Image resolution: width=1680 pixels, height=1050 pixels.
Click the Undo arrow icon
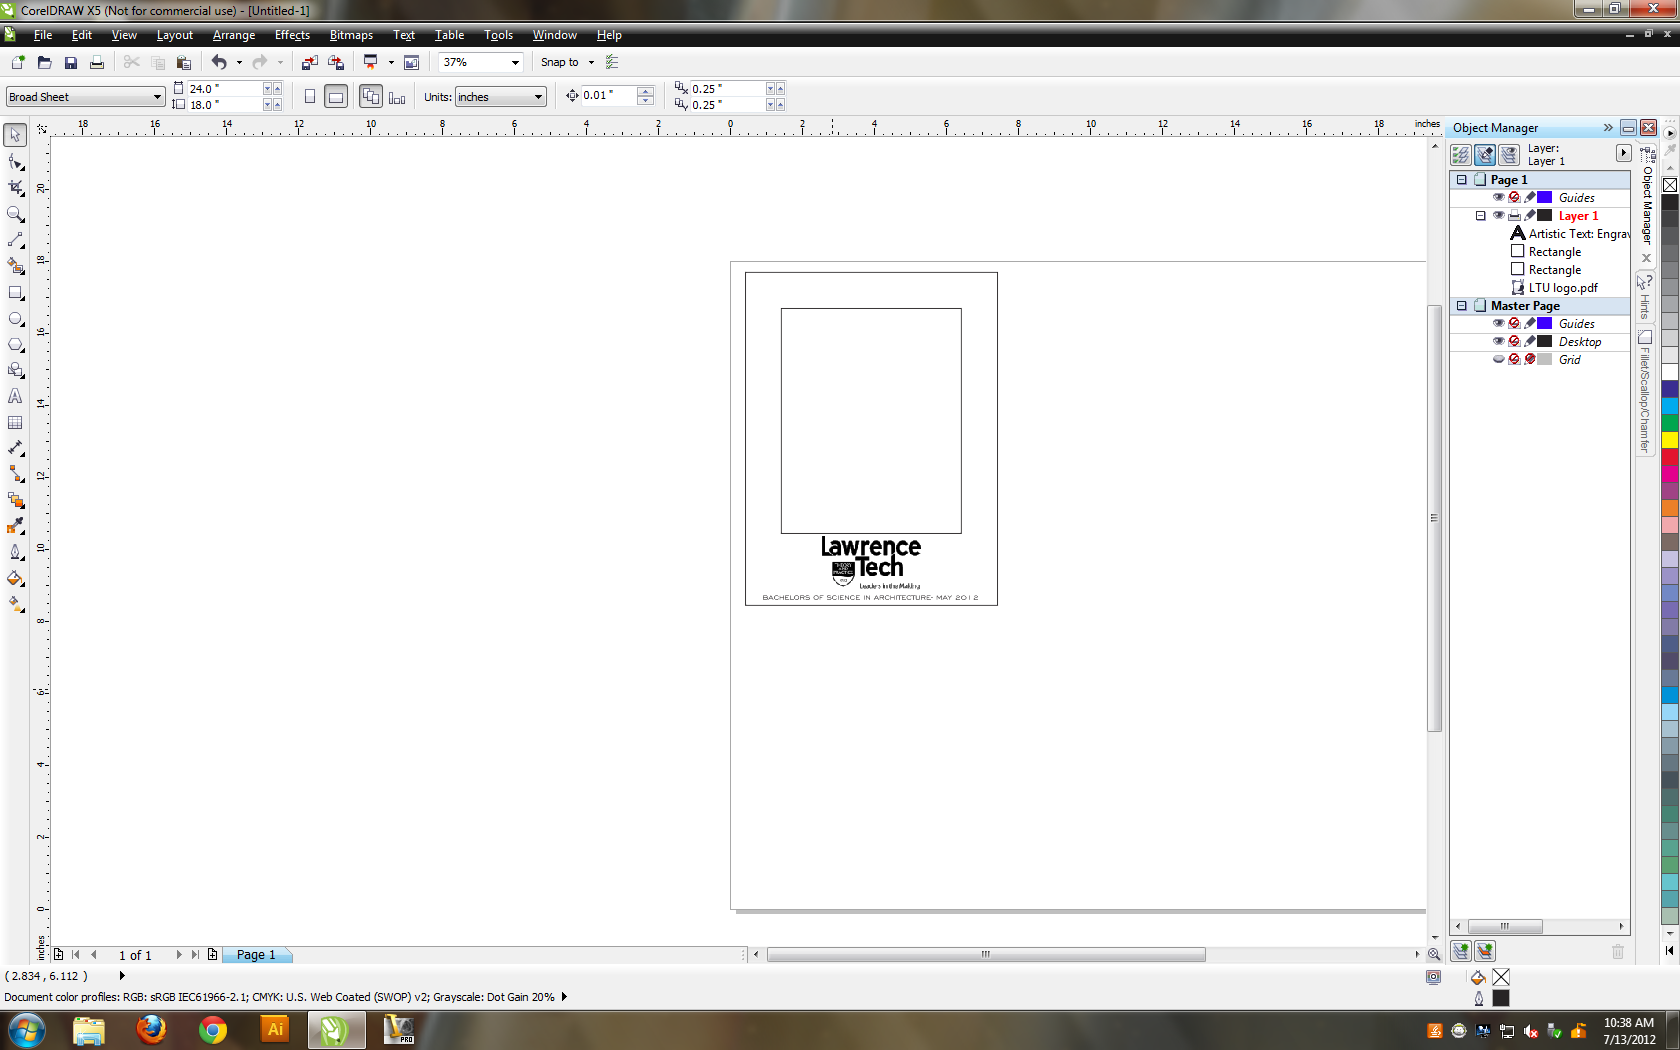219,62
